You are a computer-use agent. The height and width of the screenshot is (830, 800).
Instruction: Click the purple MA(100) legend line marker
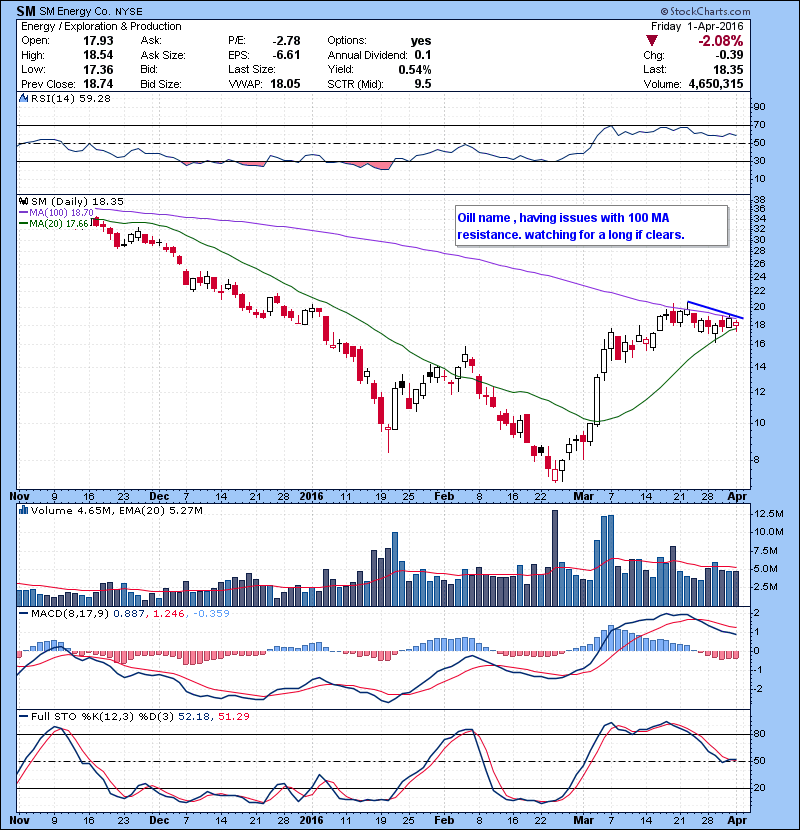click(x=24, y=212)
